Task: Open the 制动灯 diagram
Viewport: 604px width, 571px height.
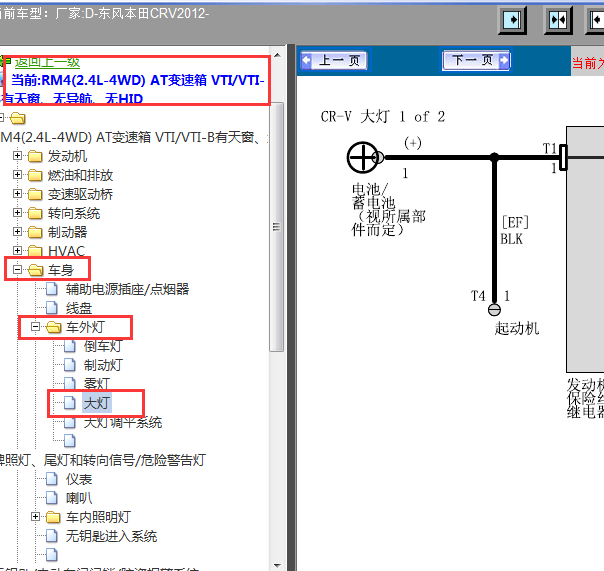Action: tap(103, 365)
